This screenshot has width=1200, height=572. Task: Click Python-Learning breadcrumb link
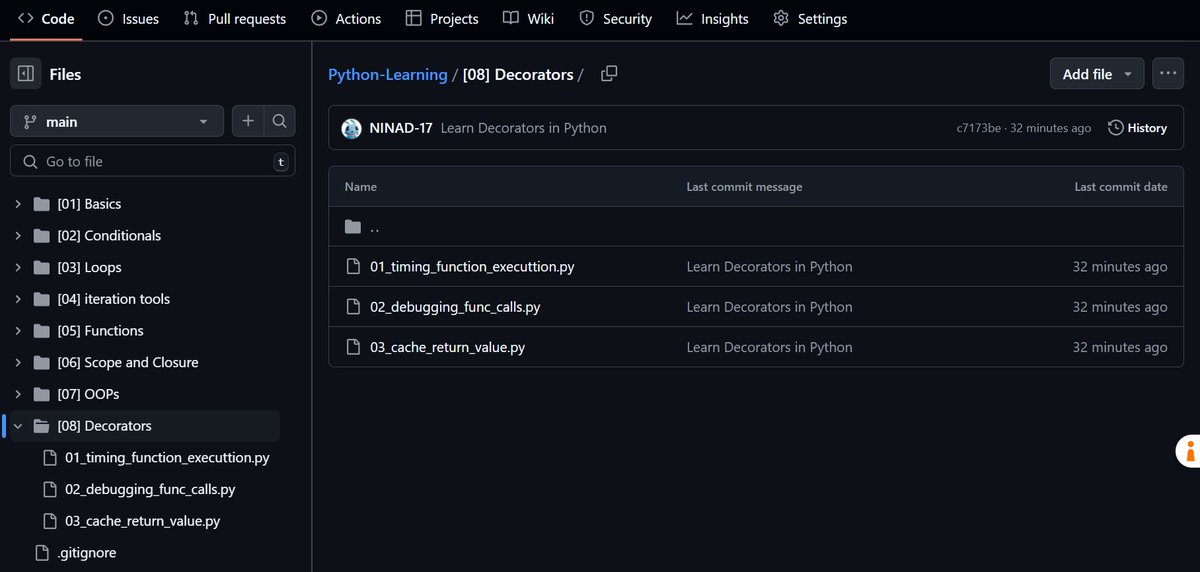click(388, 74)
